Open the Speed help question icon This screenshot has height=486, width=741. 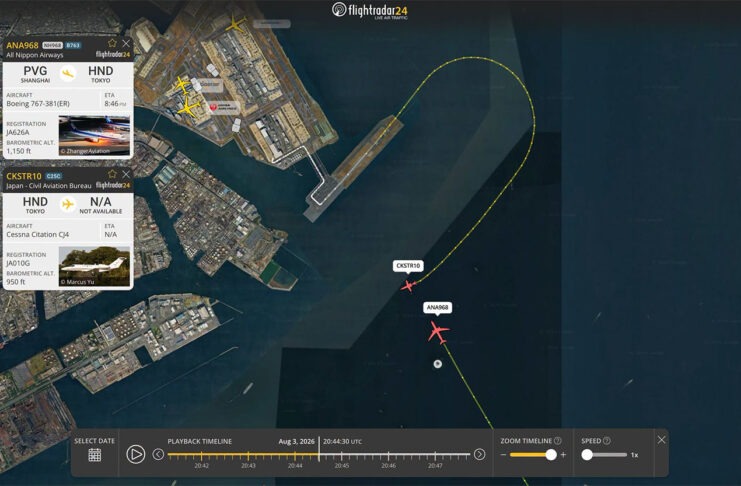point(607,441)
